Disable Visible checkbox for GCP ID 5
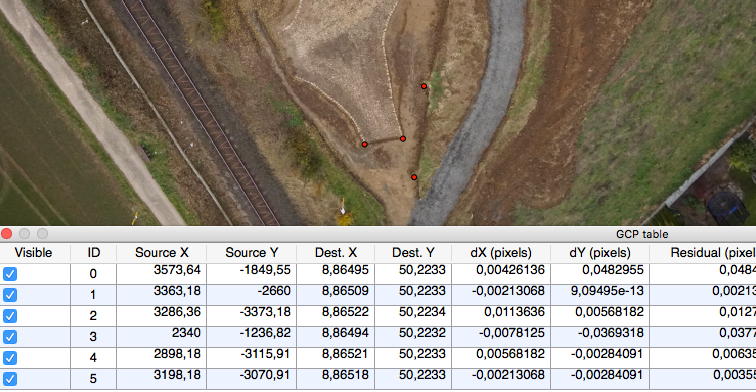Image resolution: width=756 pixels, height=392 pixels. pos(10,378)
